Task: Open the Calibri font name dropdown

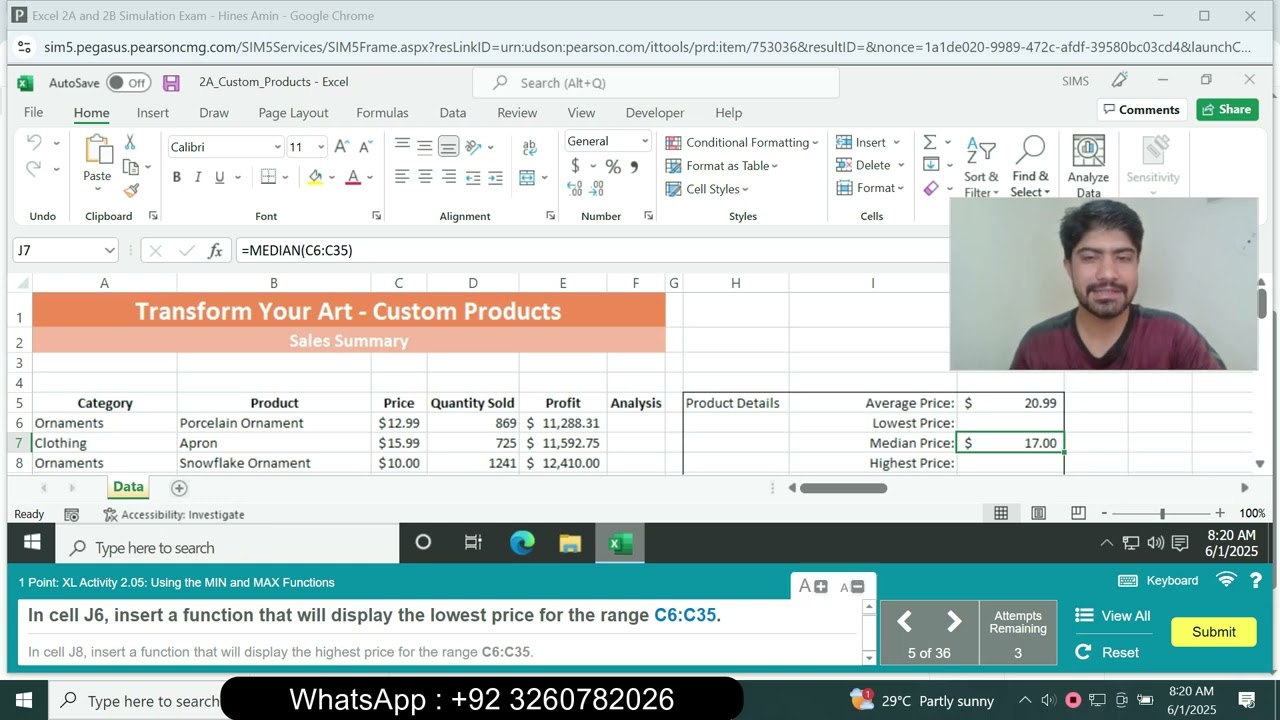Action: click(277, 147)
